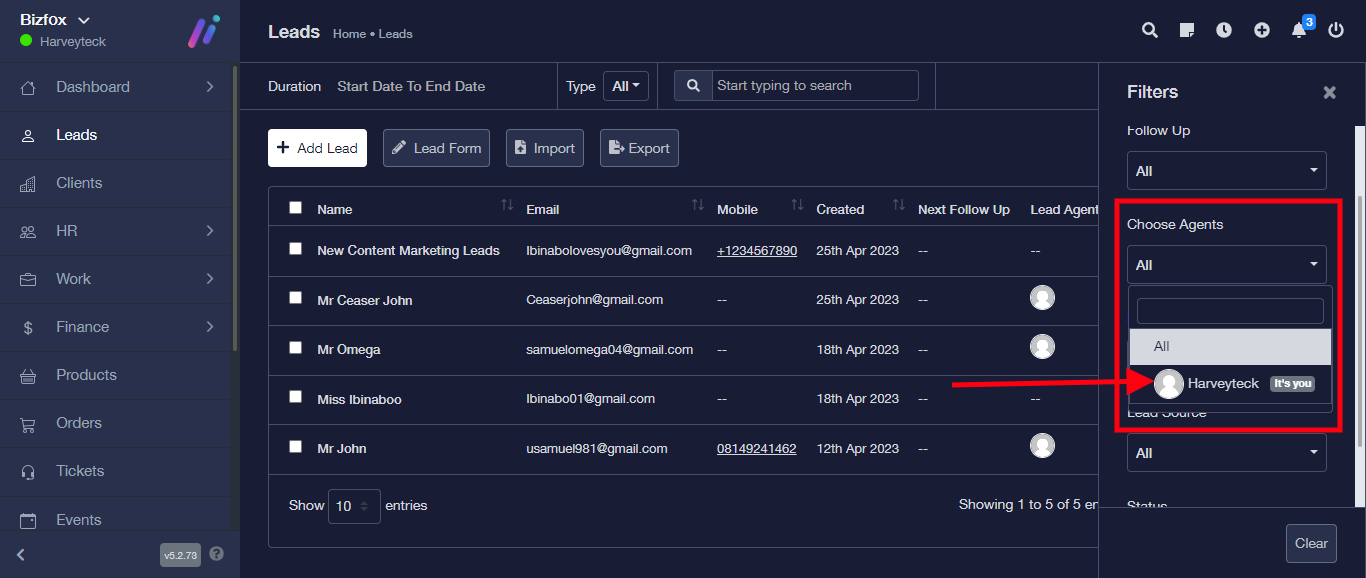The height and width of the screenshot is (578, 1366).
Task: Open the notifications bell
Action: pos(1299,30)
